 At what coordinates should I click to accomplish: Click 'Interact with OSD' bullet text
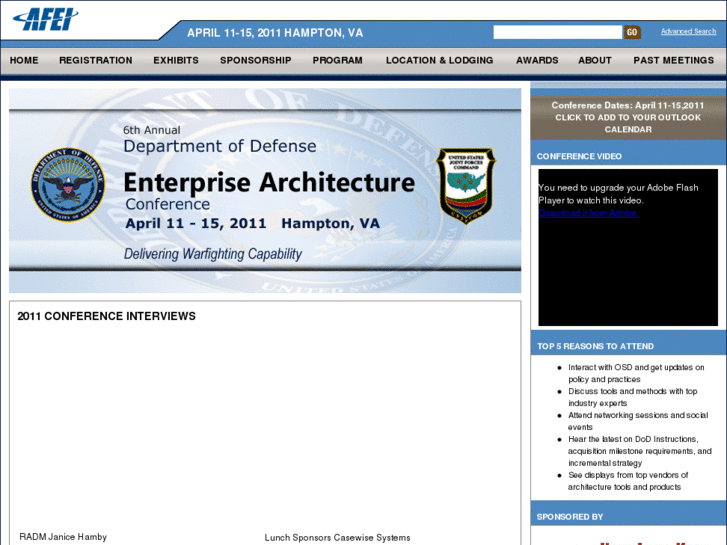click(636, 373)
